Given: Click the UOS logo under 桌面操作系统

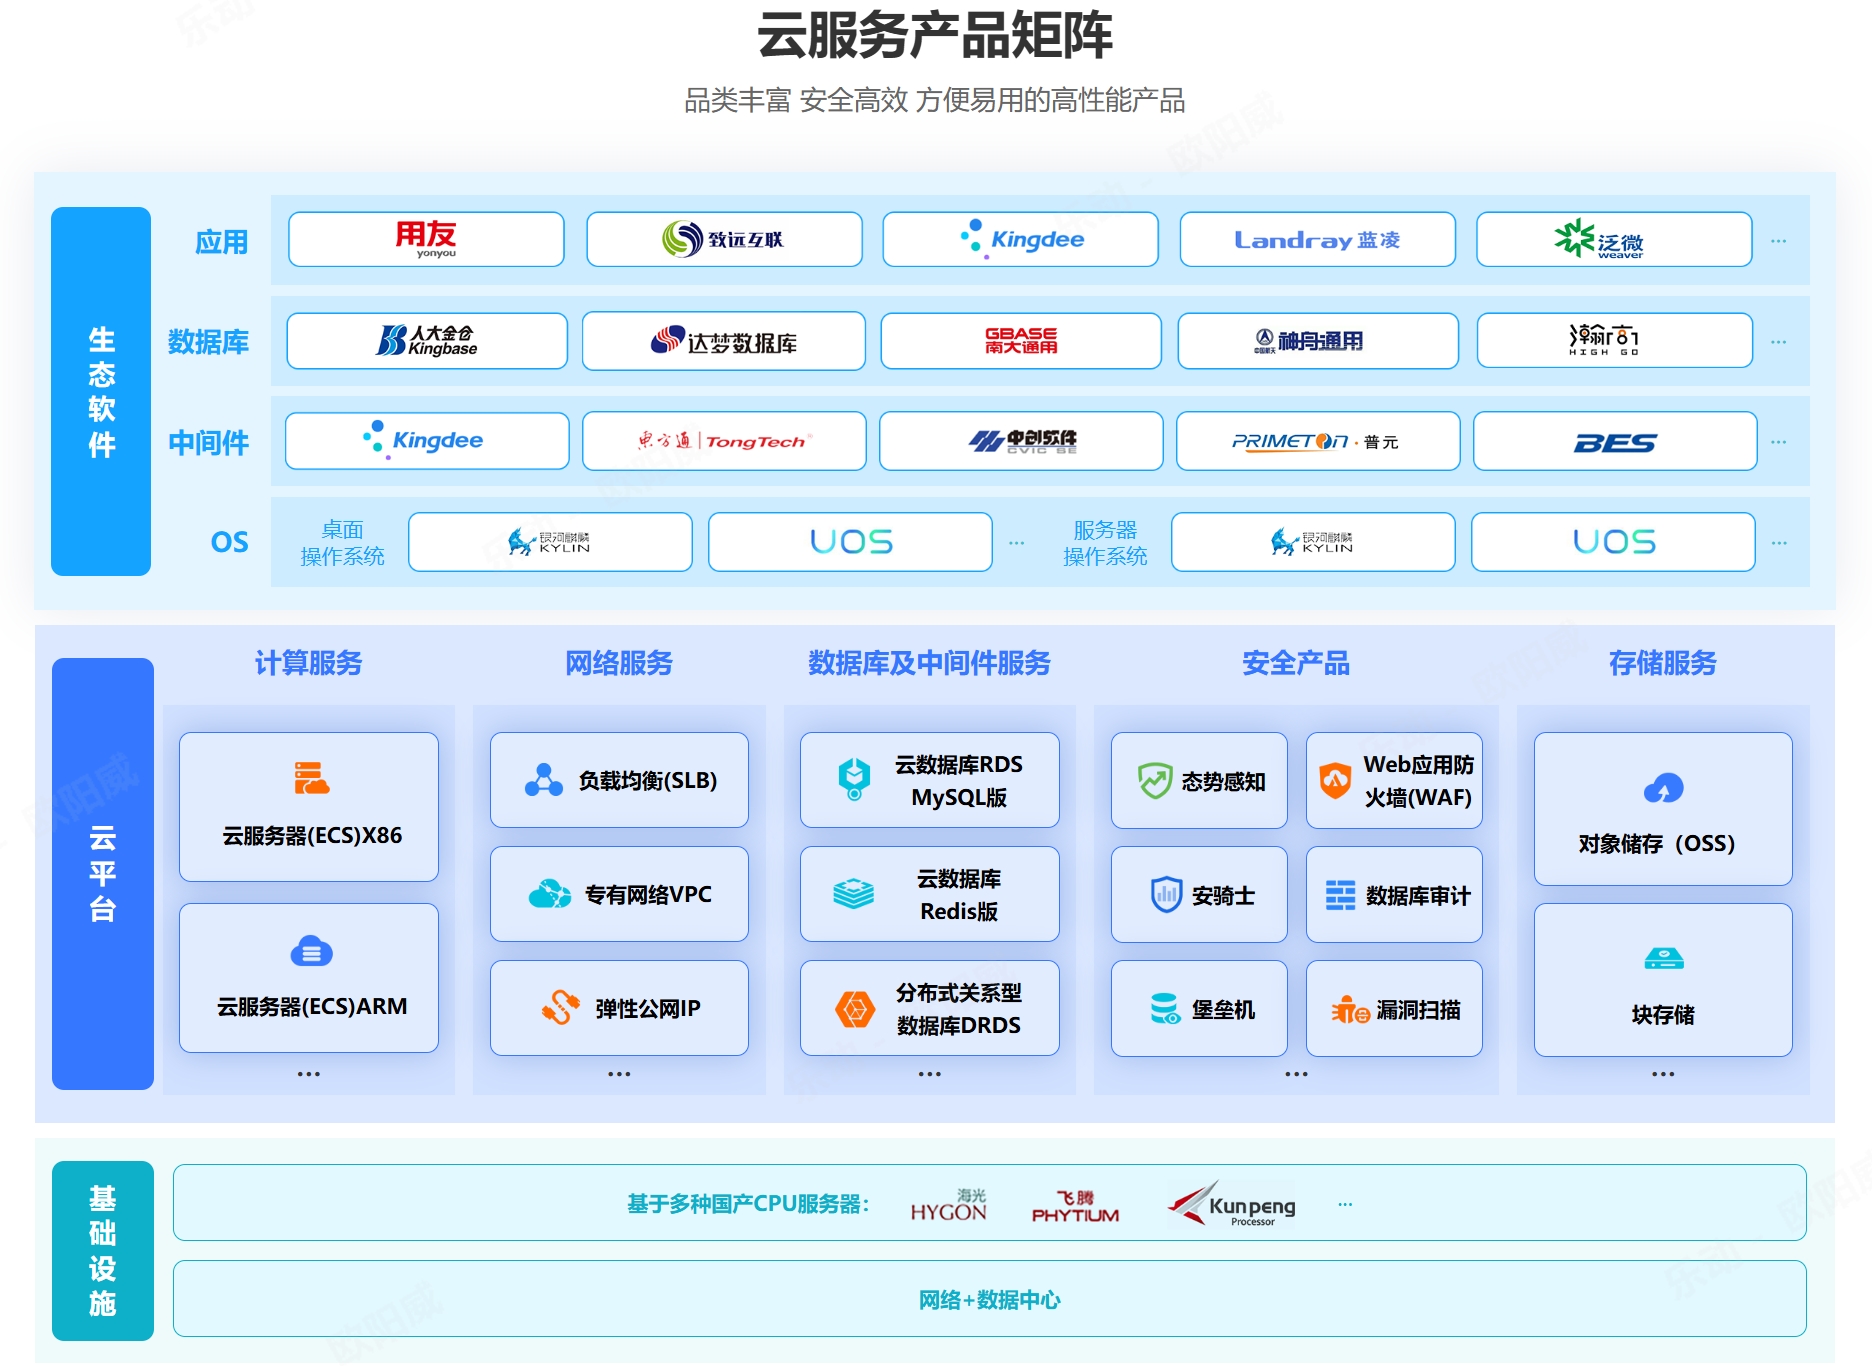Looking at the screenshot, I should [850, 542].
